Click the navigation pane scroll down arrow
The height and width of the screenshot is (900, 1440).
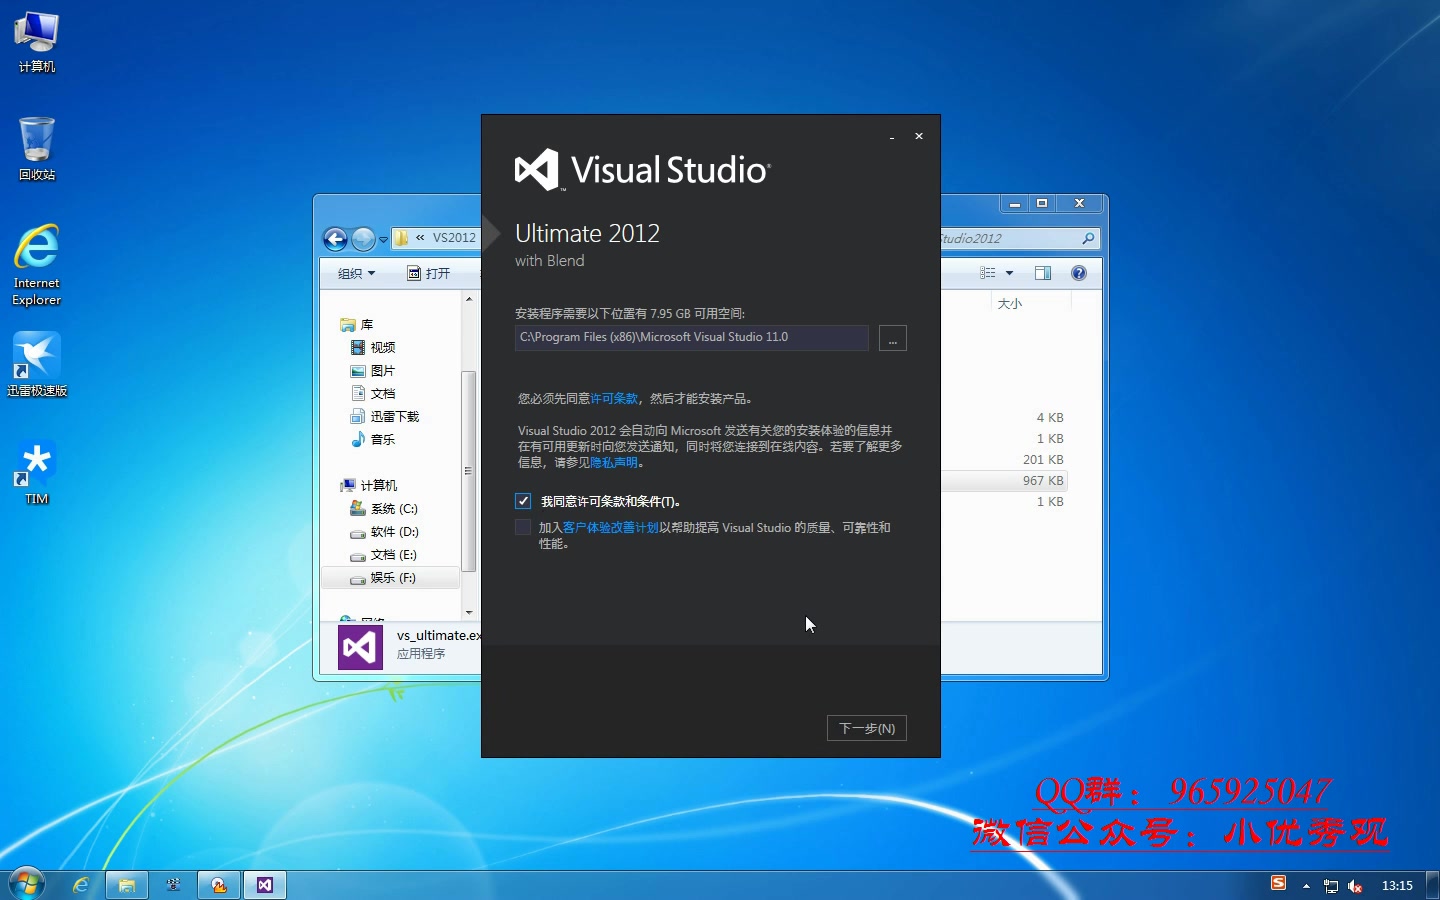(468, 612)
